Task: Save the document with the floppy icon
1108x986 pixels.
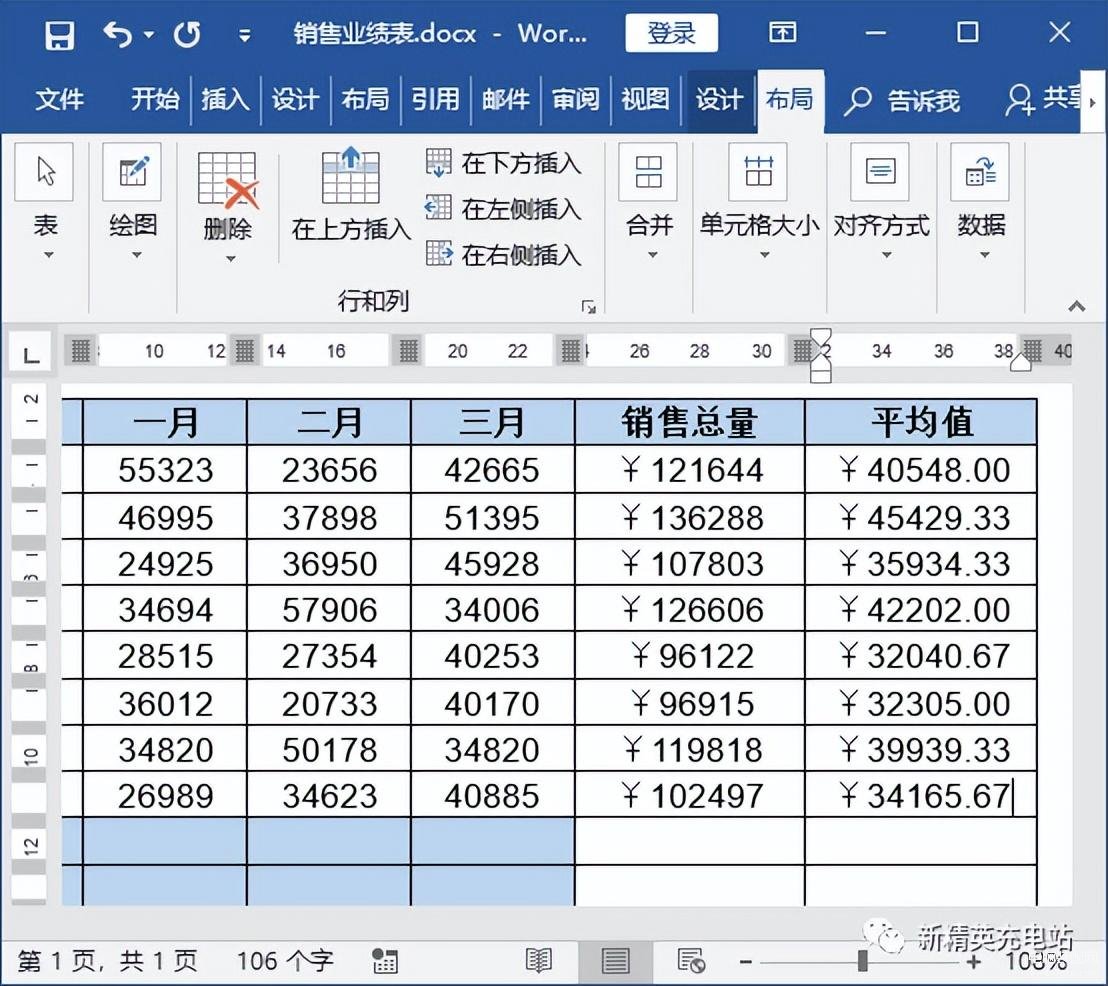Action: coord(59,34)
